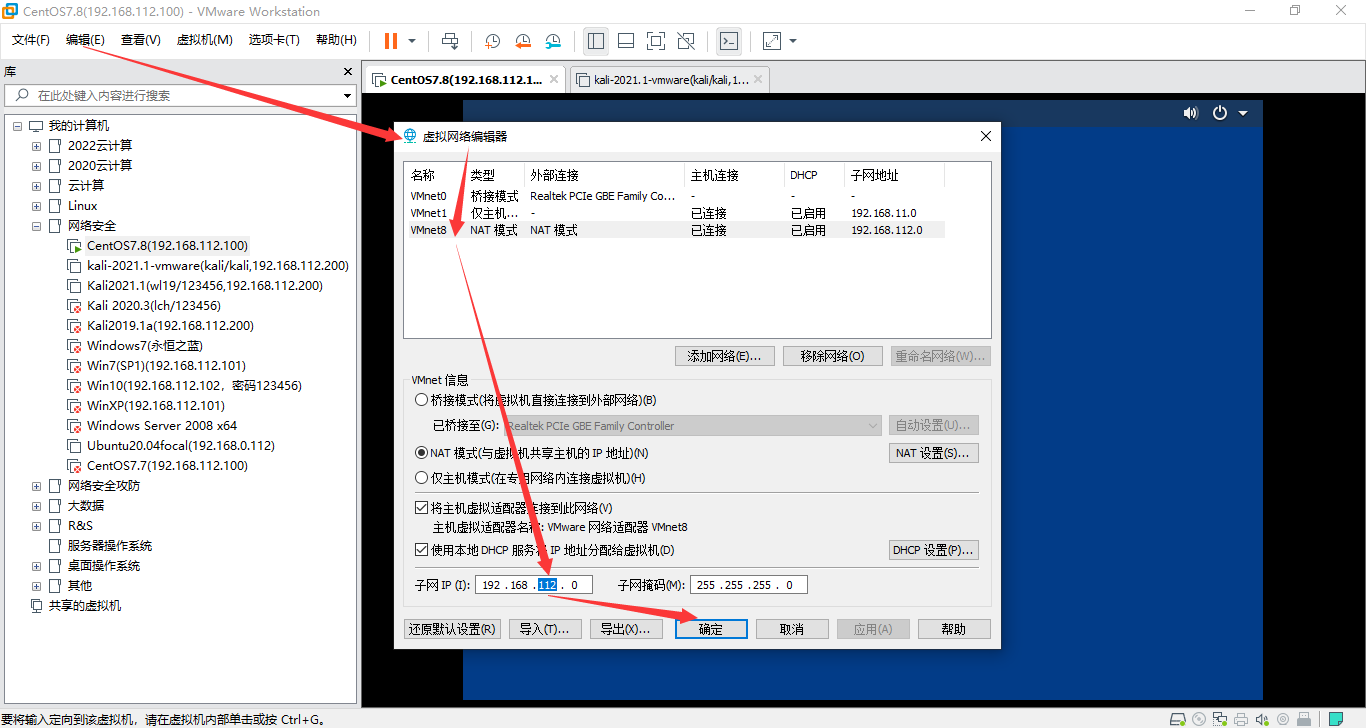Click the Unity mode toolbar icon
The image size is (1366, 728).
pos(686,41)
